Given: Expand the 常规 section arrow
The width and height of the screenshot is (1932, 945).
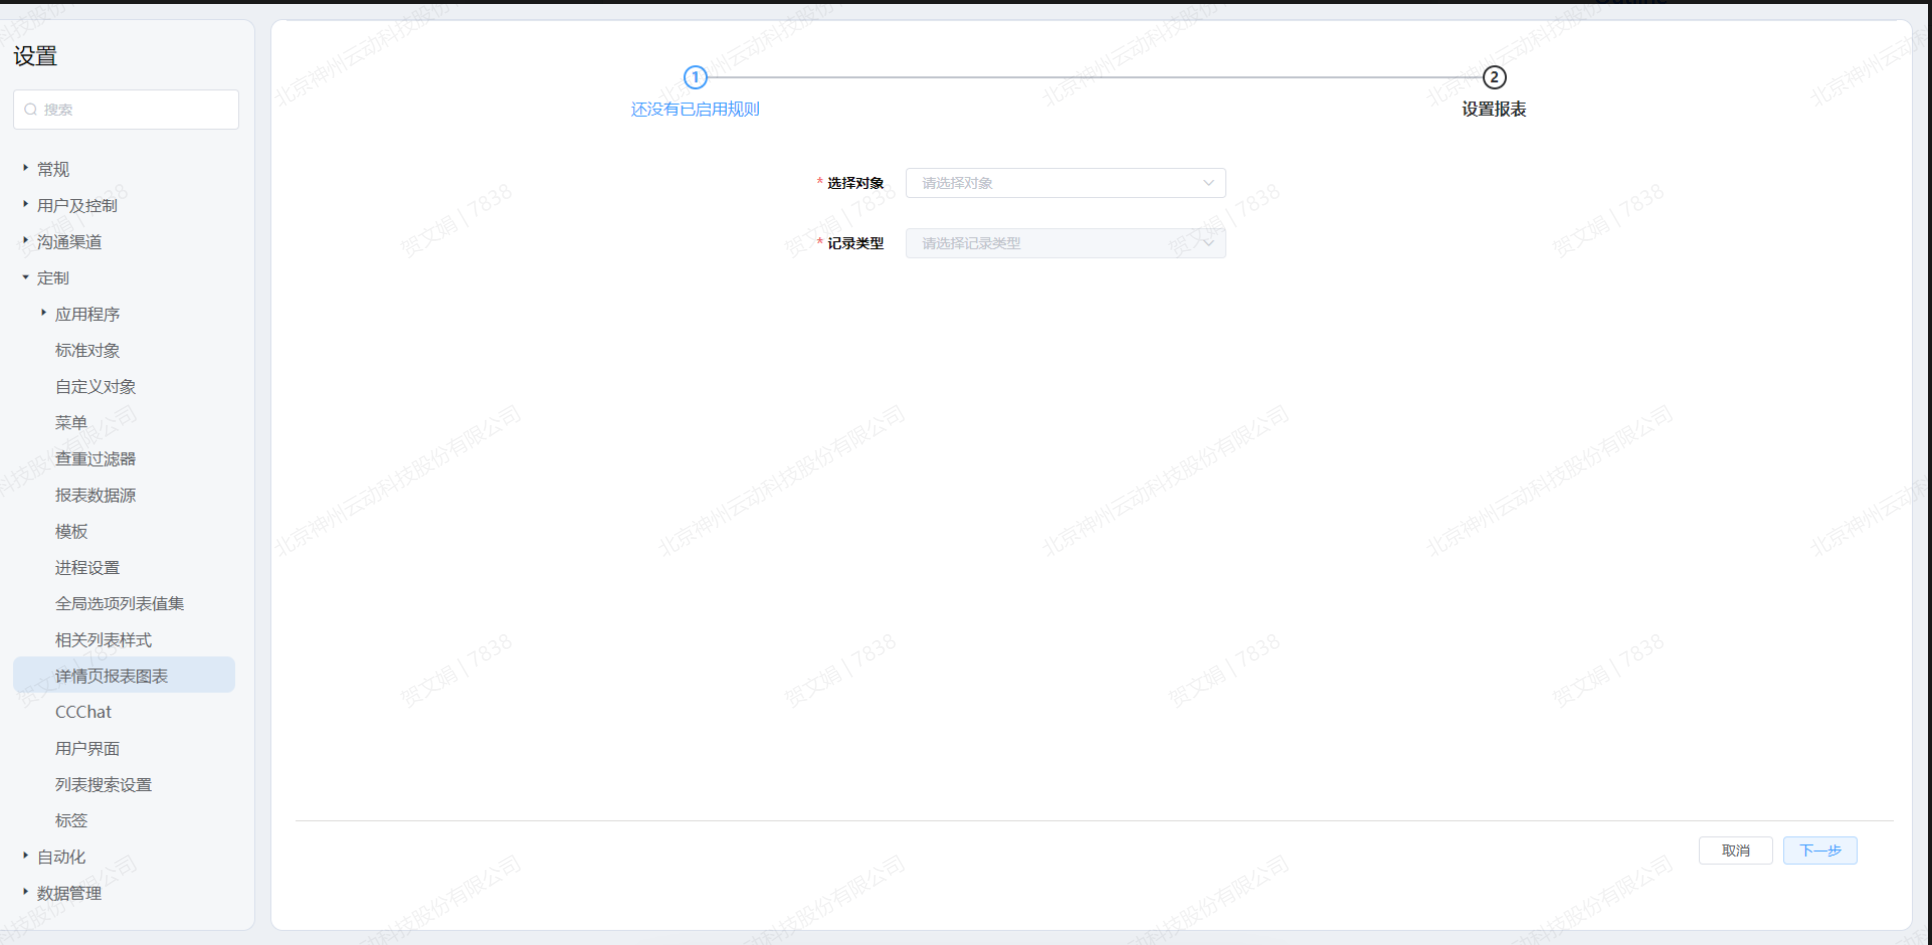Looking at the screenshot, I should pos(26,168).
